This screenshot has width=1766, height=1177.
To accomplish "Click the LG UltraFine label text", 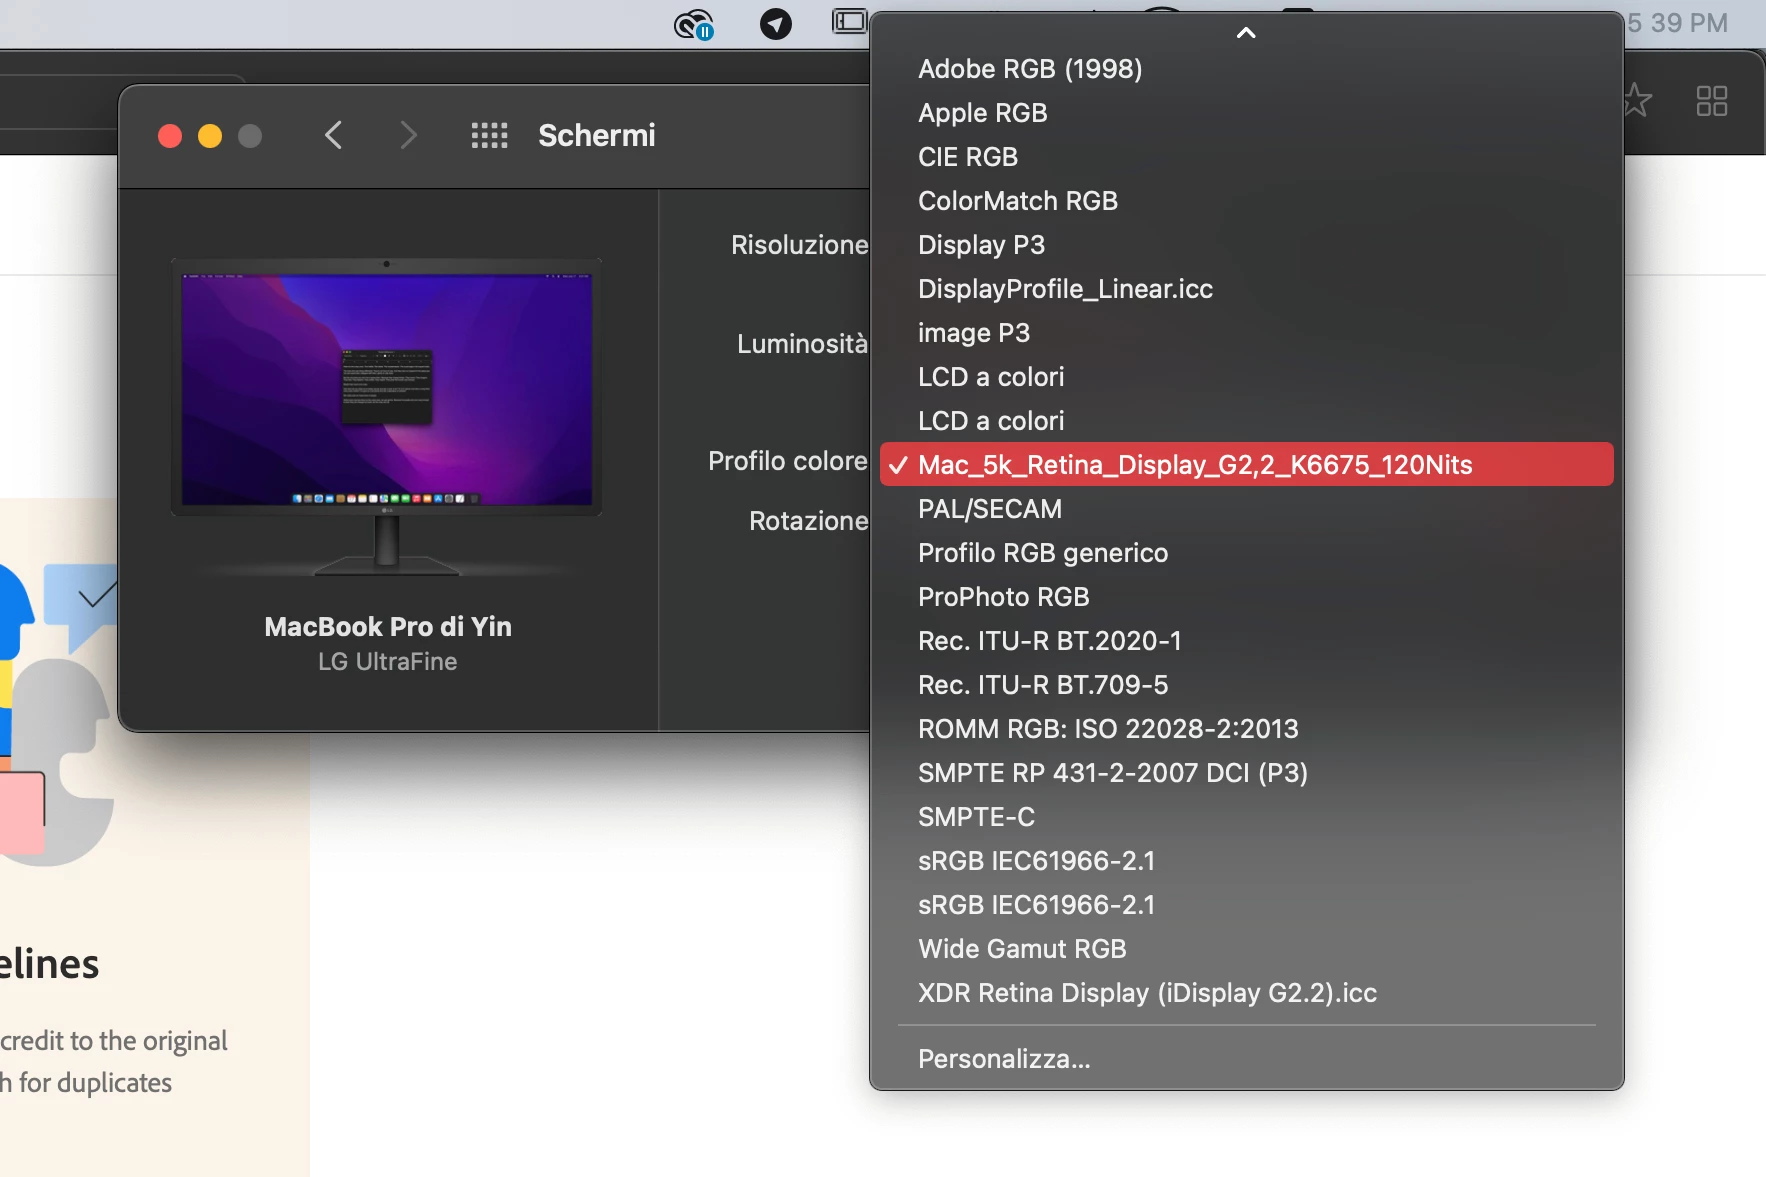I will (x=388, y=662).
